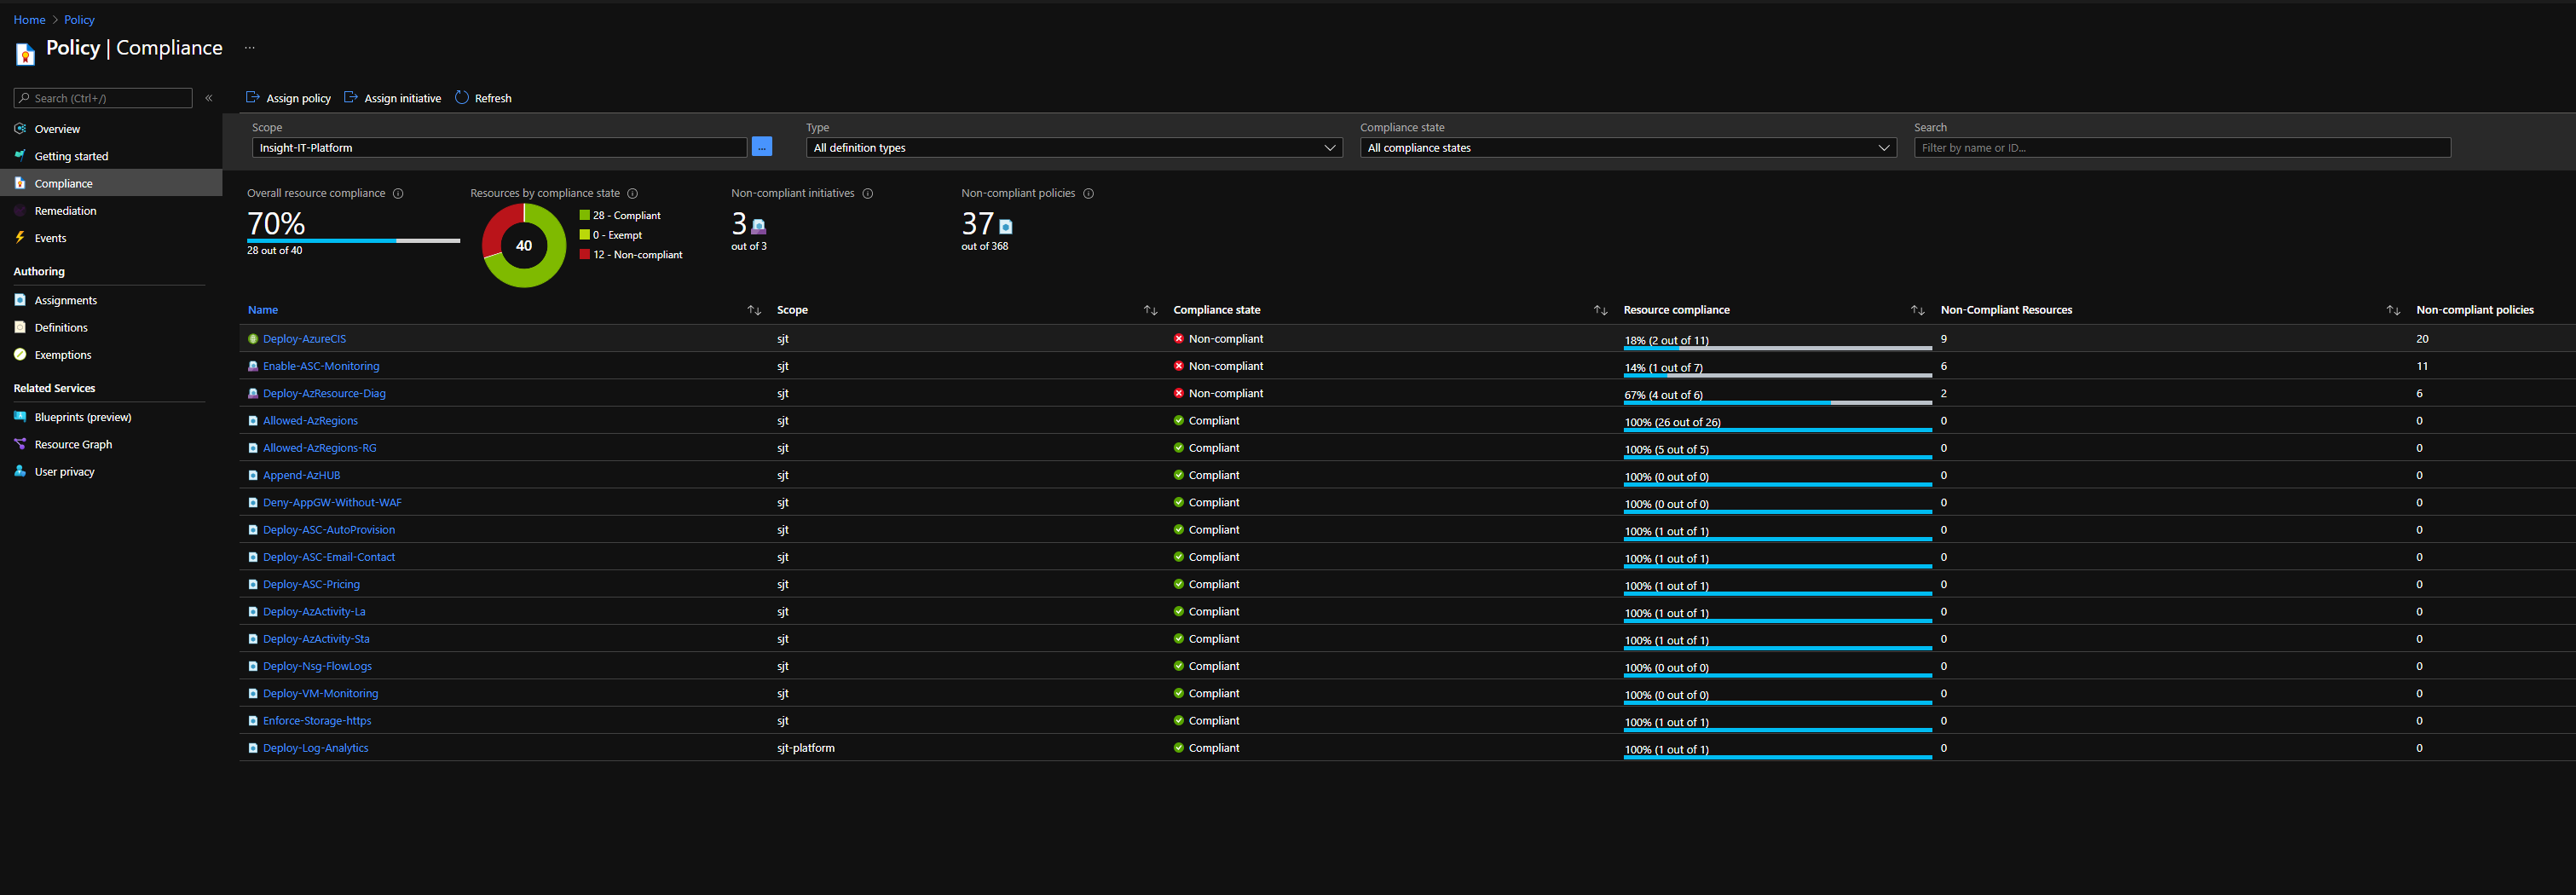Collapse the sidebar with double chevron
The height and width of the screenshot is (895, 2576).
click(x=209, y=98)
